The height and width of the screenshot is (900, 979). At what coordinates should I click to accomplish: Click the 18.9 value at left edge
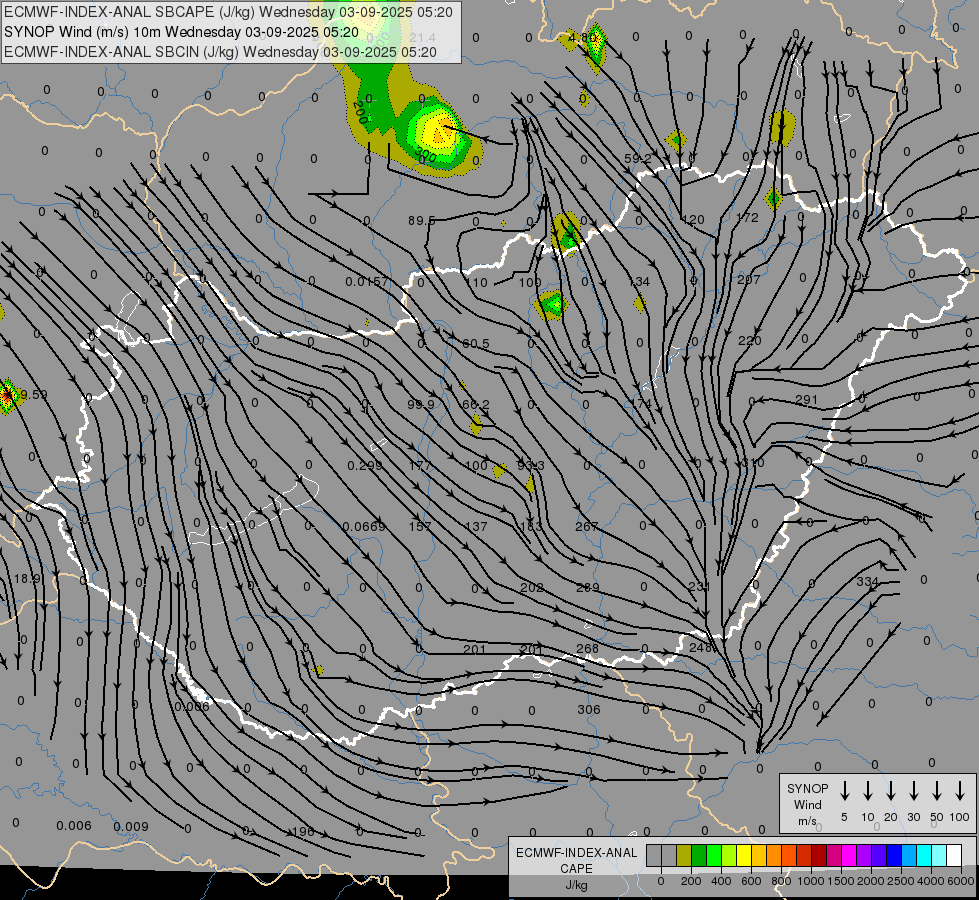[27, 579]
